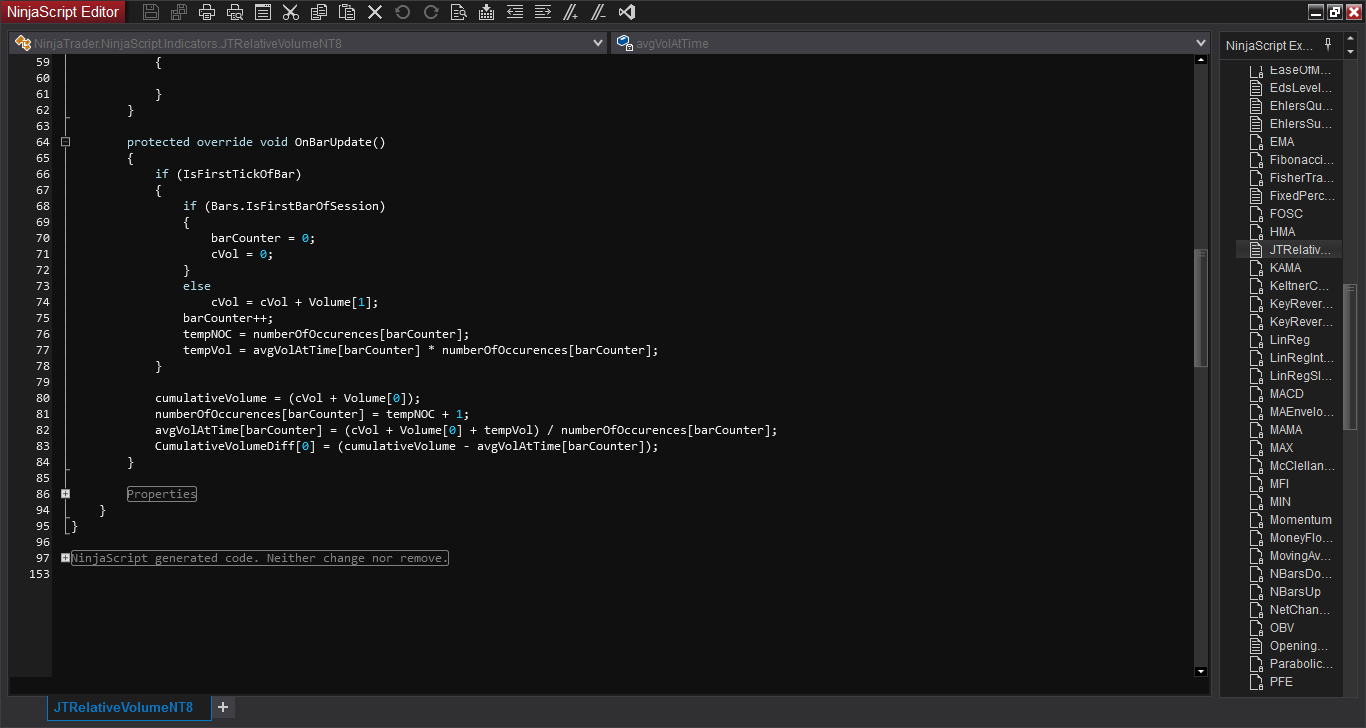This screenshot has height=728, width=1366.
Task: Select EMA indicator in explorer
Action: pos(1282,142)
